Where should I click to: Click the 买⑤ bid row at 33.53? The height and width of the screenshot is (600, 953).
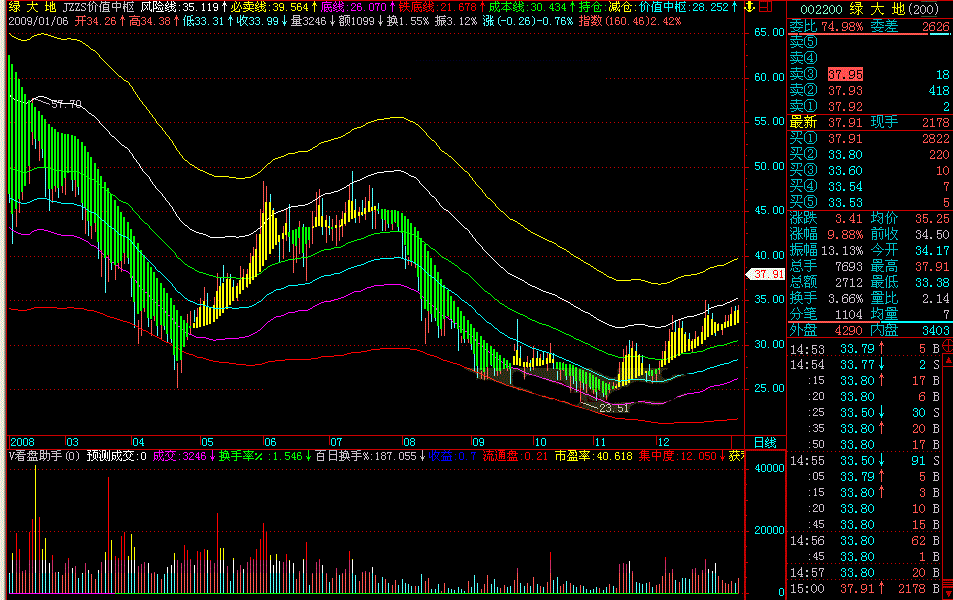(869, 202)
